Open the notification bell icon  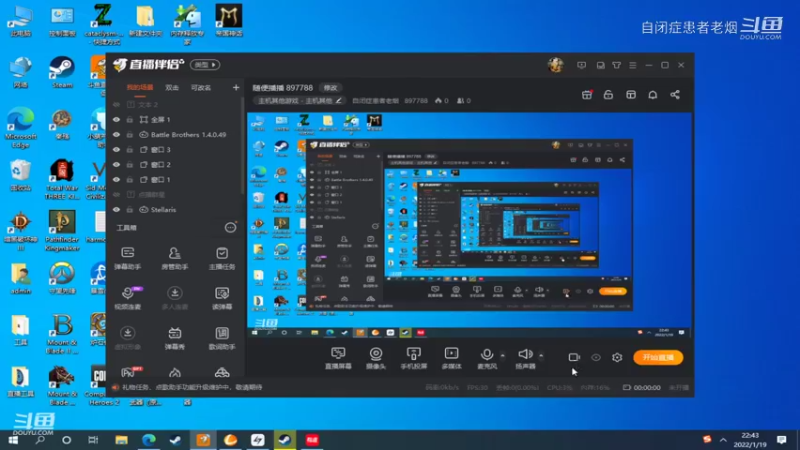pyautogui.click(x=653, y=95)
